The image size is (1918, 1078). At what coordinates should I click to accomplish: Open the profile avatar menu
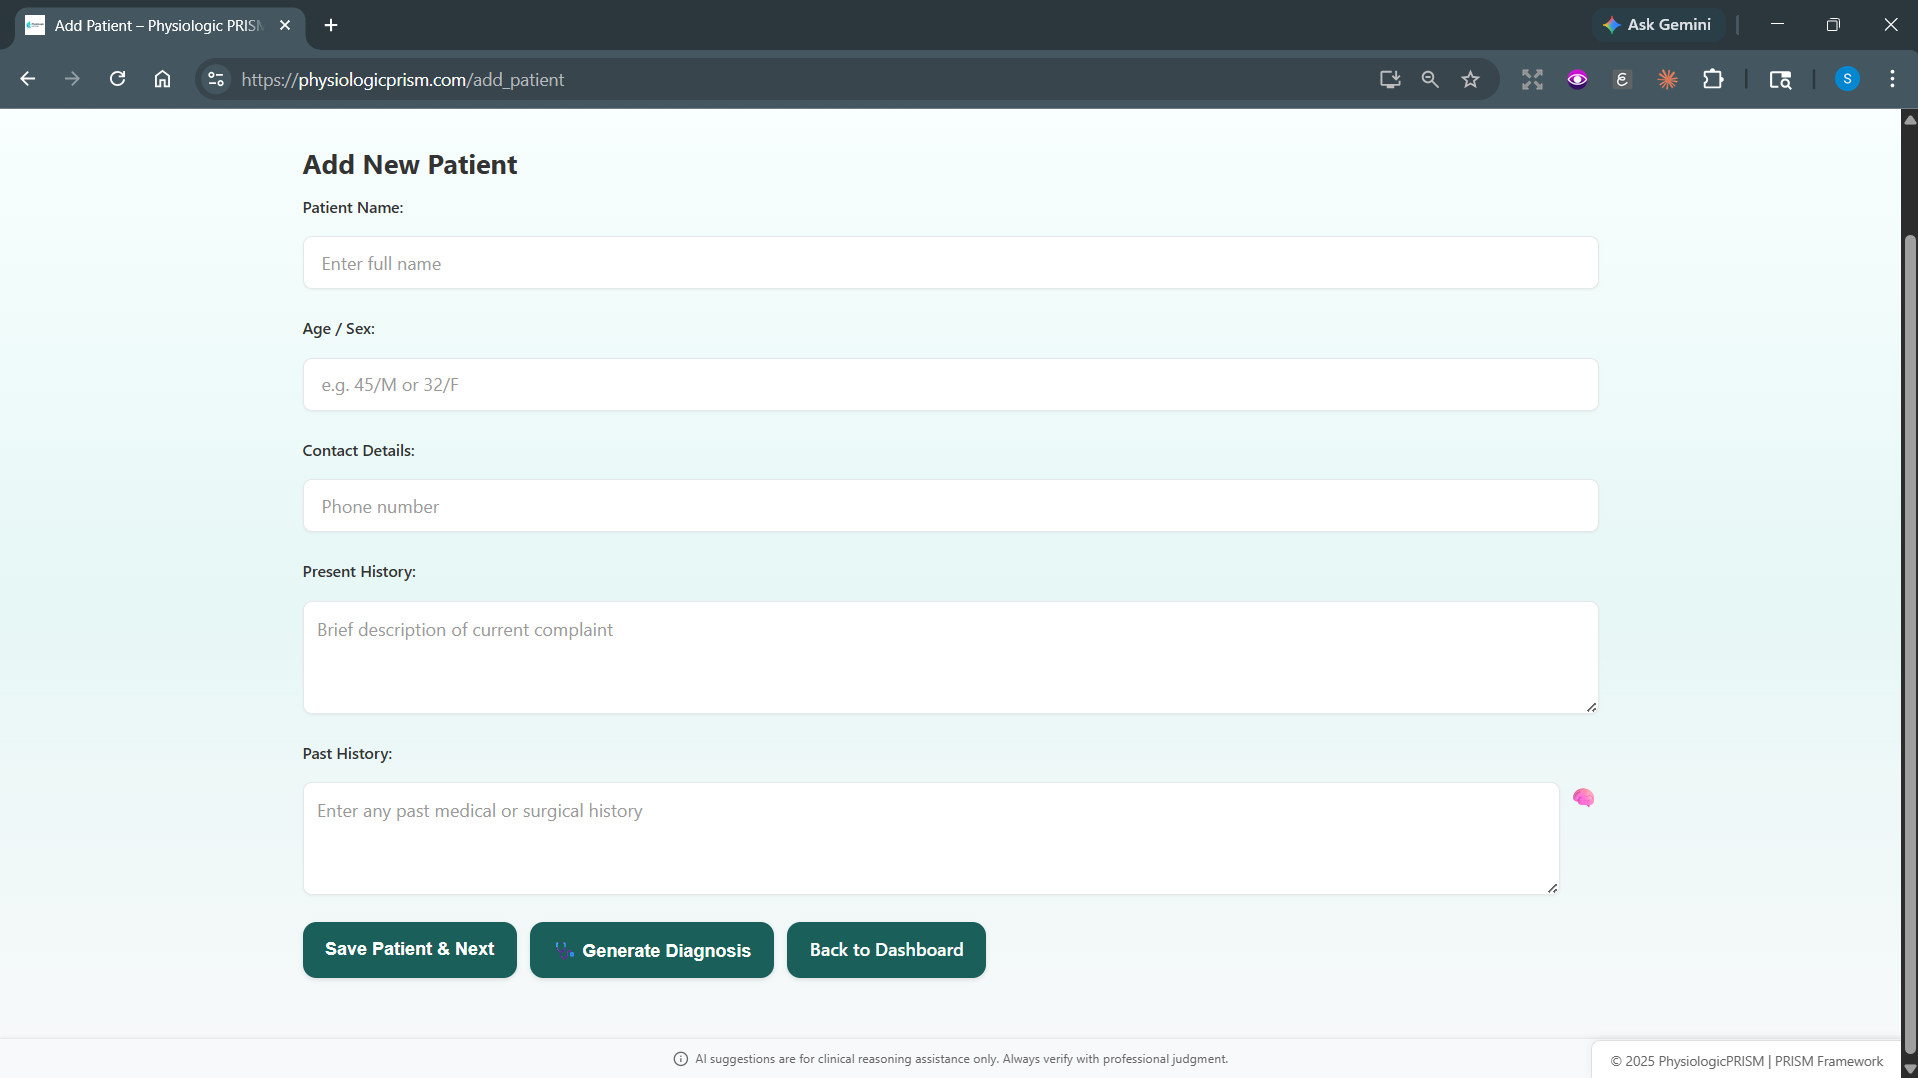[1847, 79]
